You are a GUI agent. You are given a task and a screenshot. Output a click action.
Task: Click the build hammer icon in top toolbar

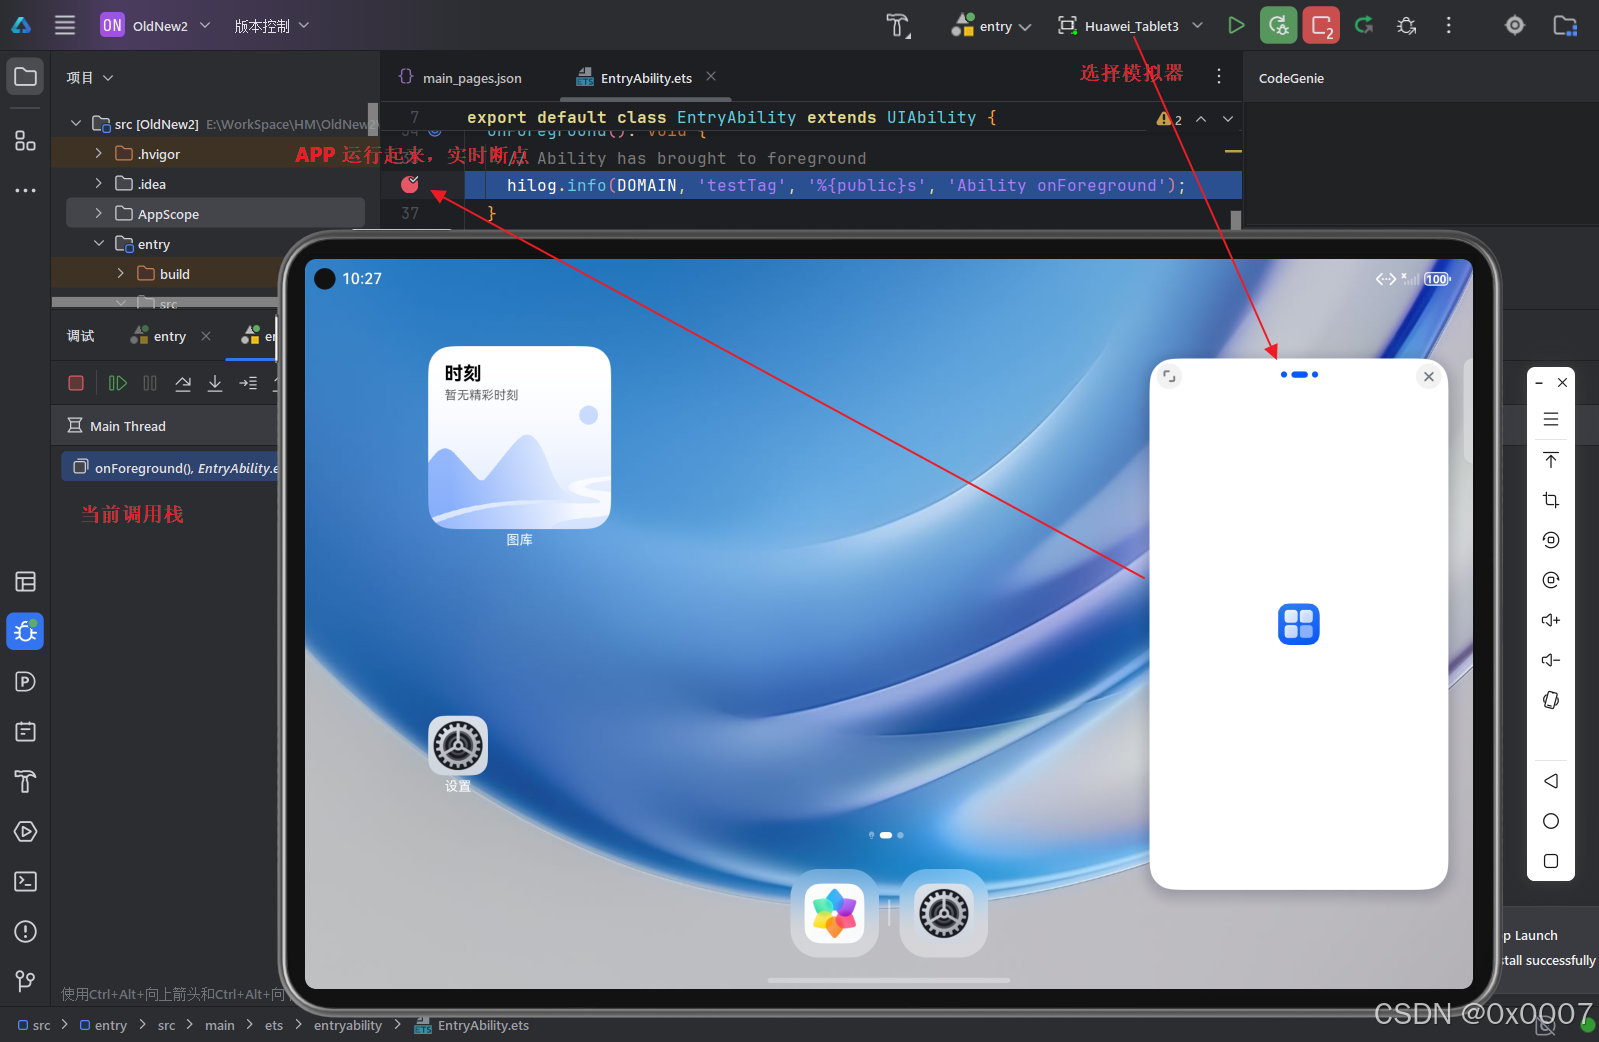click(898, 26)
